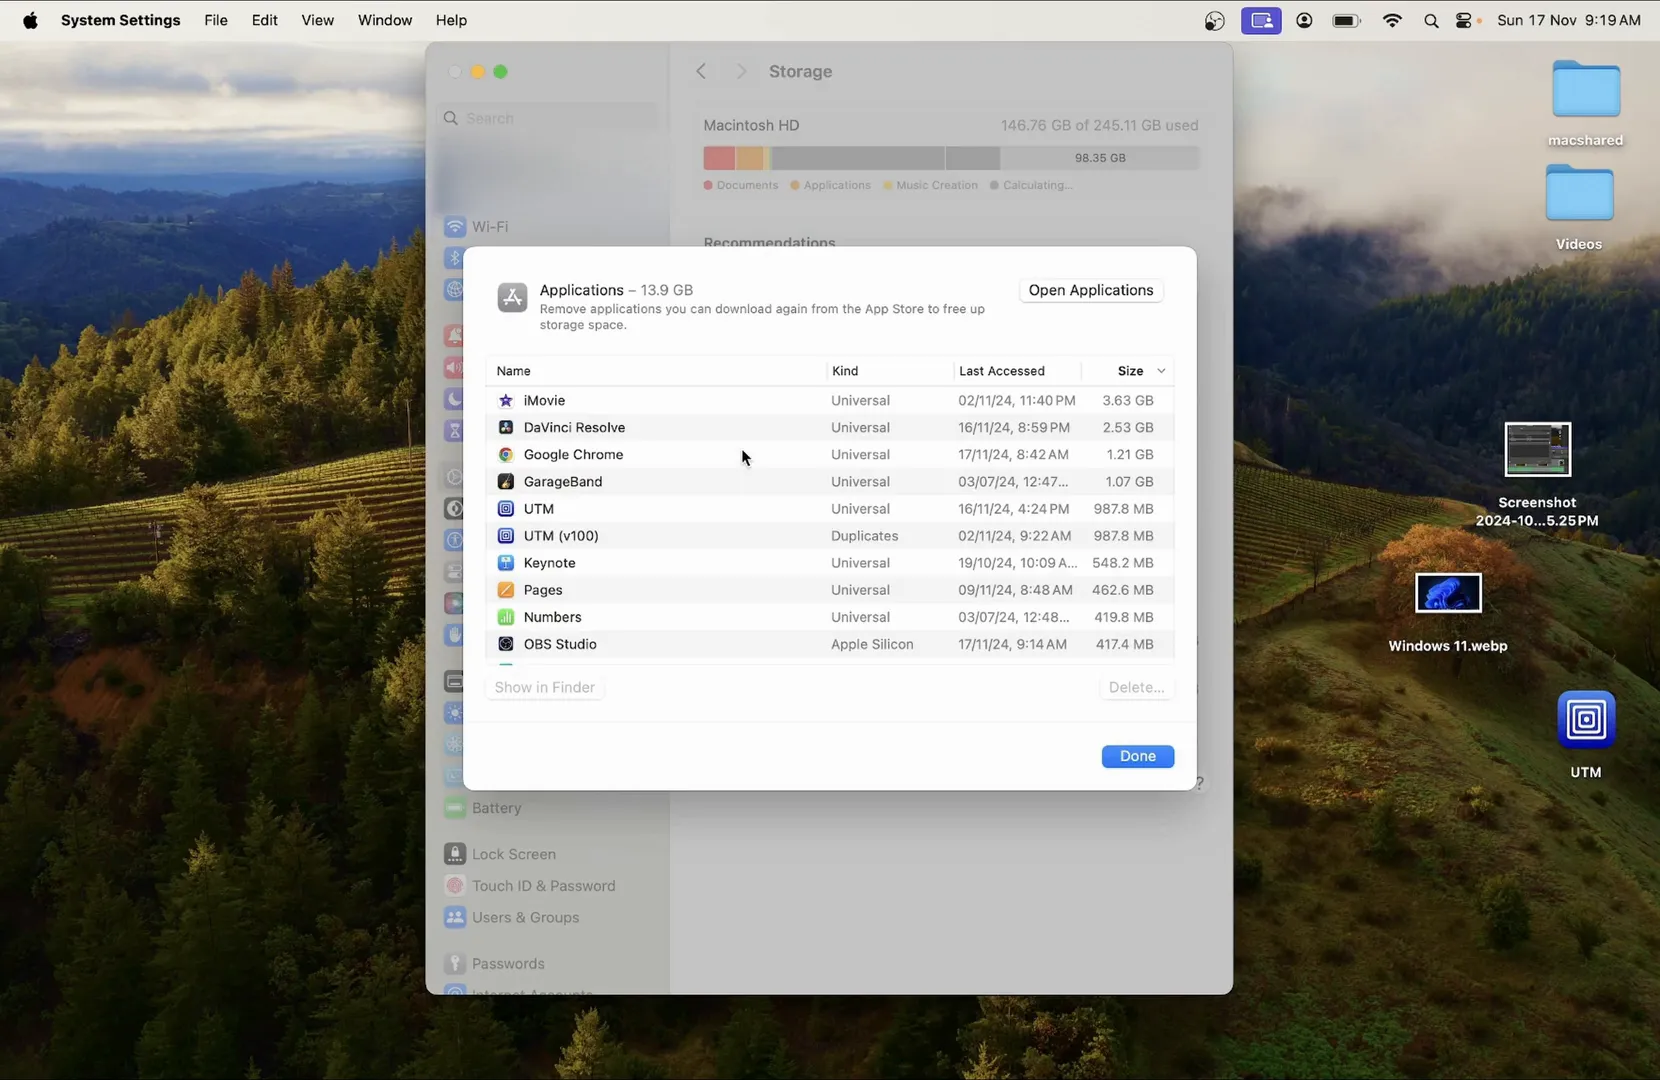Click the Numbers app icon
1660x1080 pixels.
[x=506, y=616]
